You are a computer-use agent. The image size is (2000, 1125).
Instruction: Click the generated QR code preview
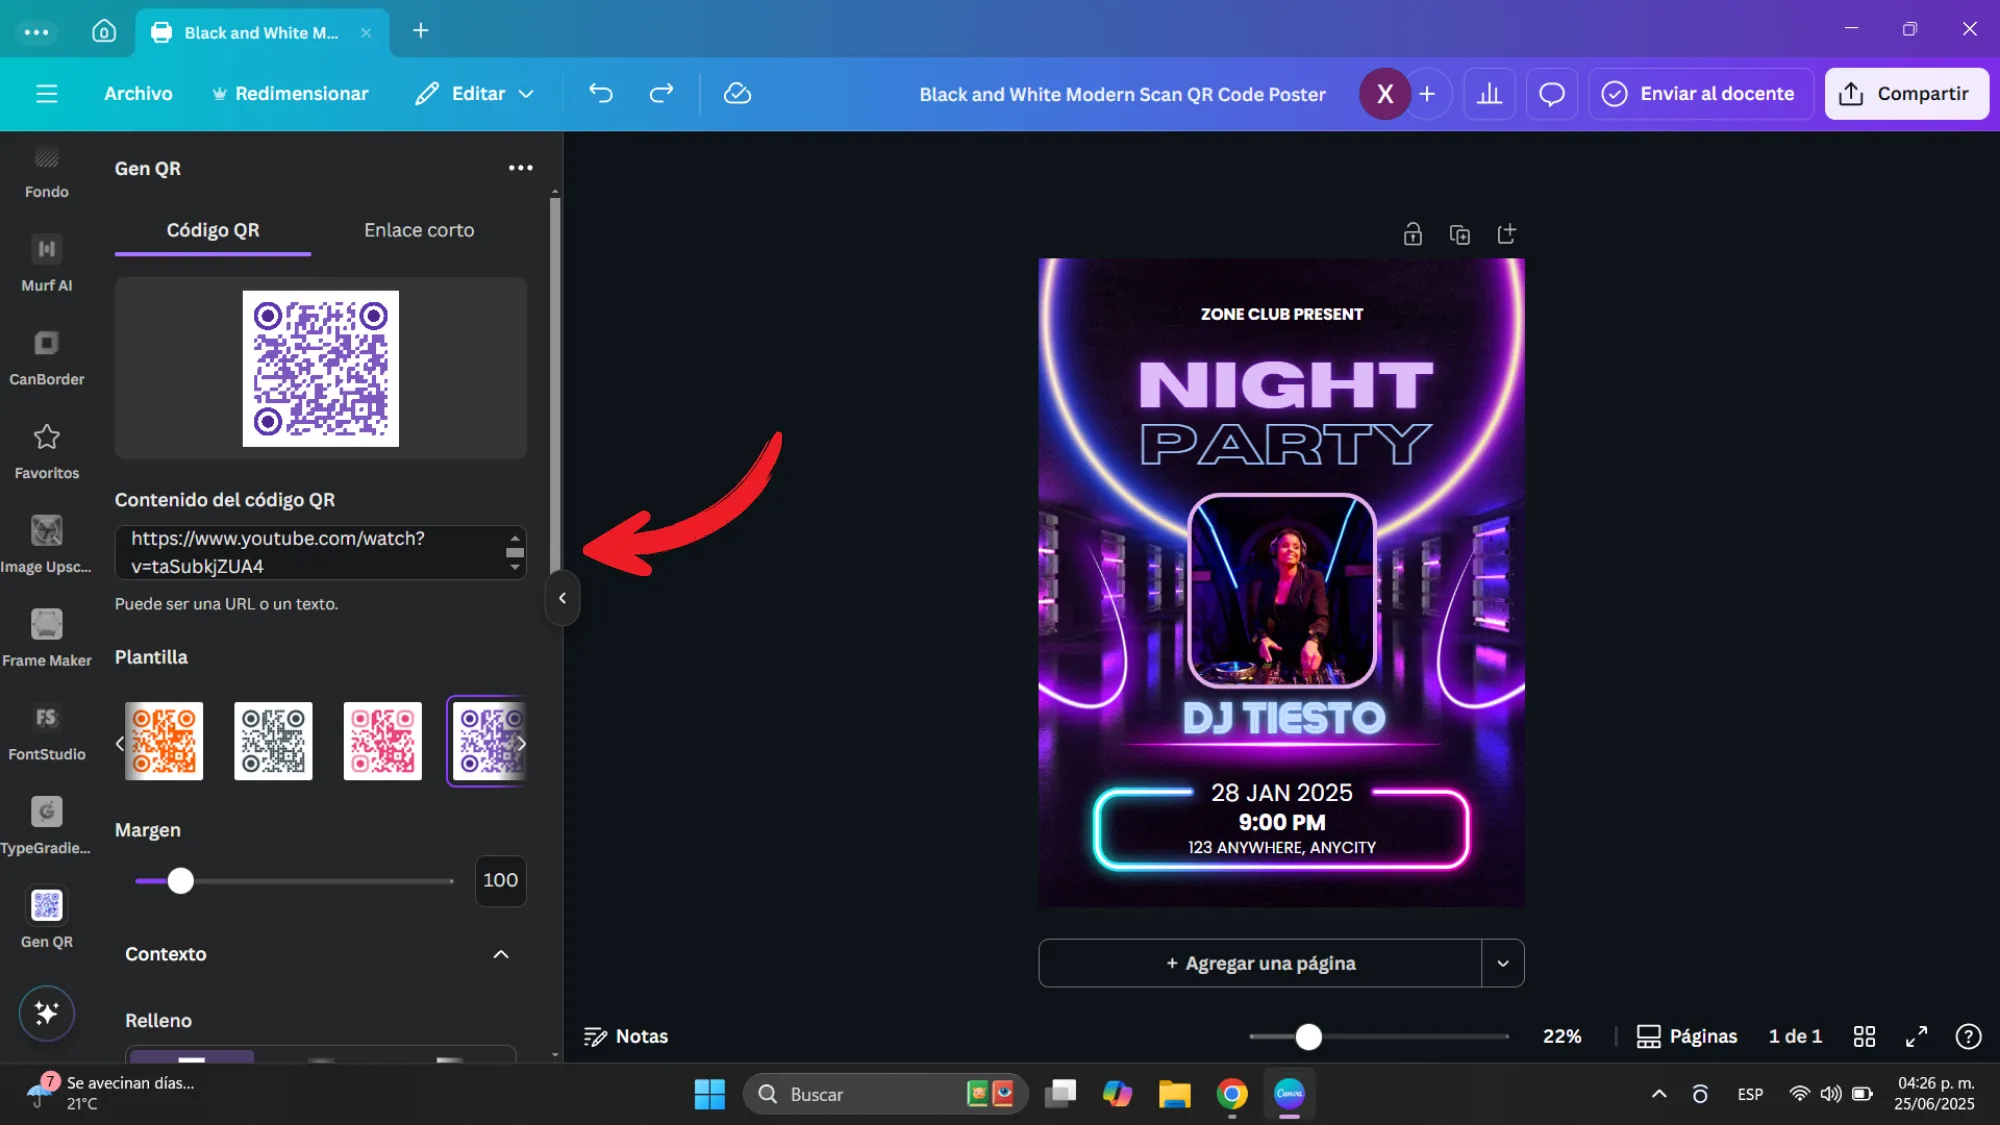click(x=320, y=368)
